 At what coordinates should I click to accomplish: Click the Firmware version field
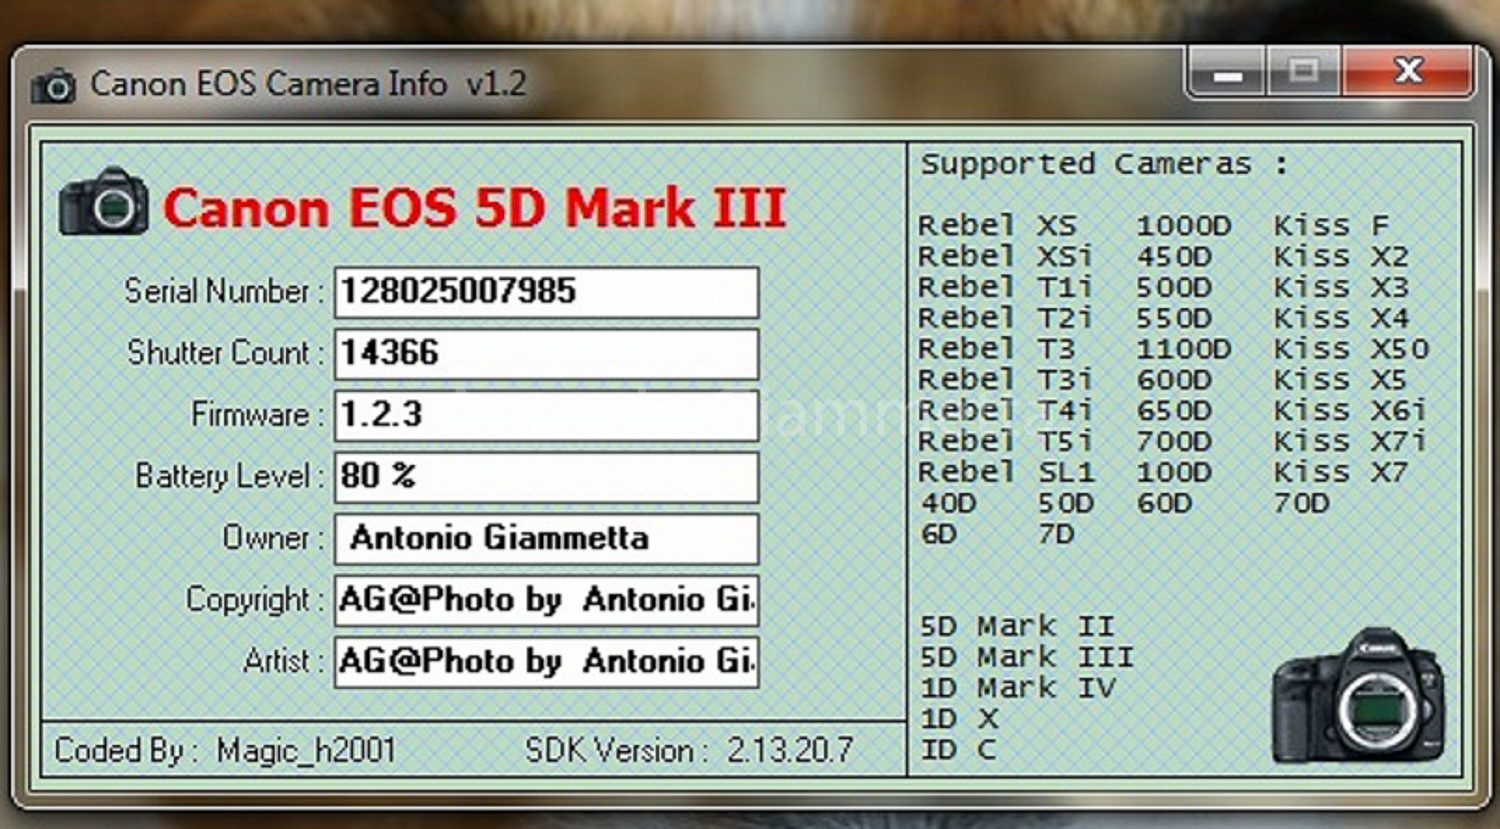[x=545, y=414]
